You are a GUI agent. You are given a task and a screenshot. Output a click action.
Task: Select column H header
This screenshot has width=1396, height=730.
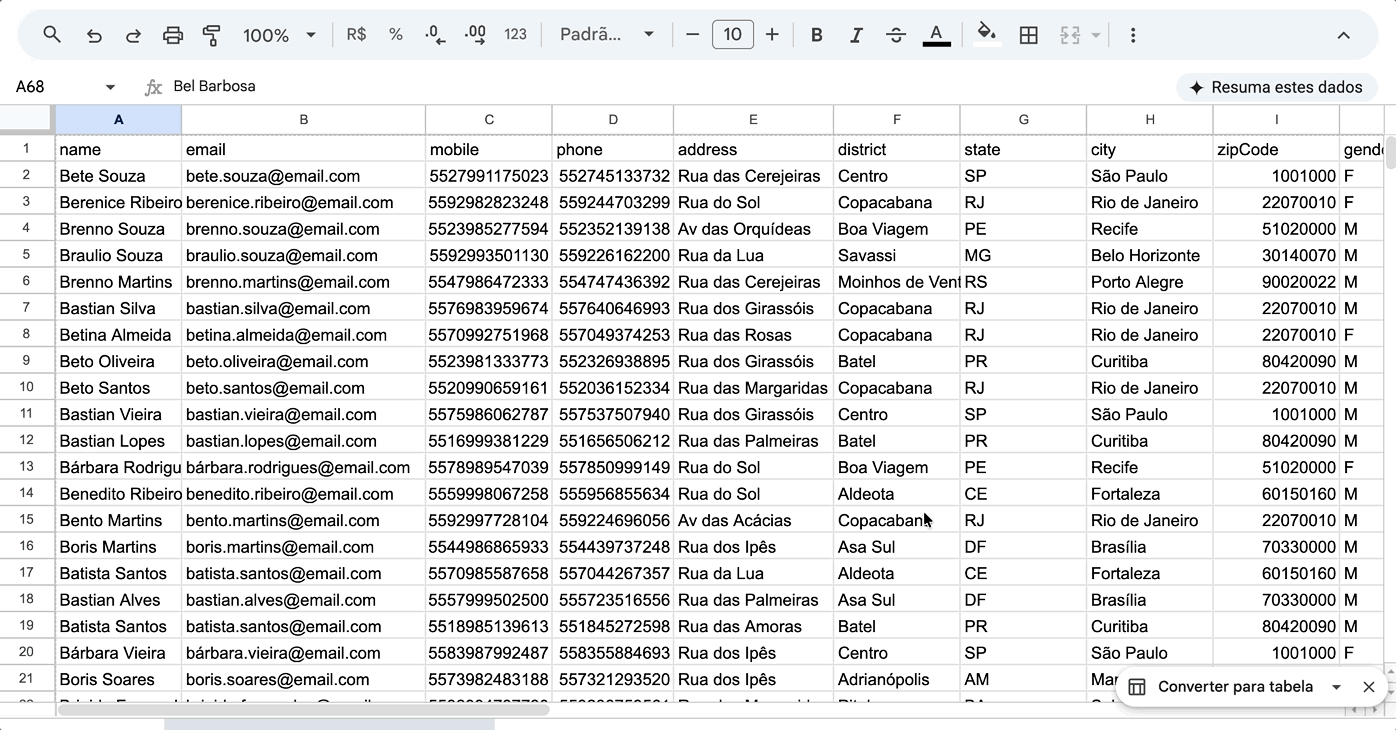1150,120
